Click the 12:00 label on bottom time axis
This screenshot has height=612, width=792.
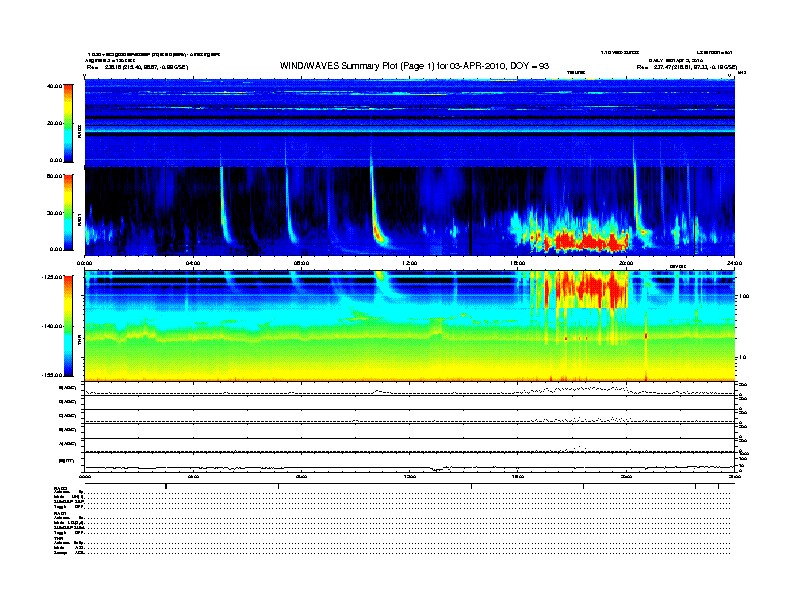pos(410,476)
